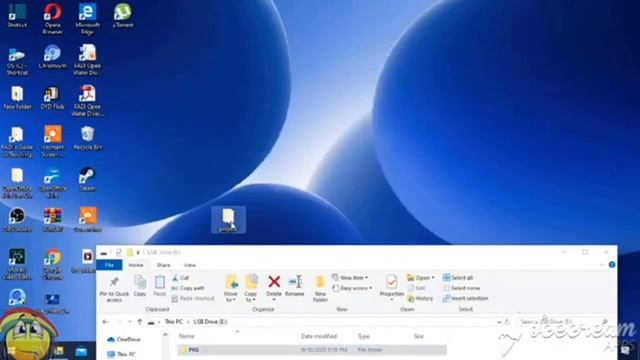Switch to the Home ribbon tab
This screenshot has width=640, height=360.
[x=136, y=265]
